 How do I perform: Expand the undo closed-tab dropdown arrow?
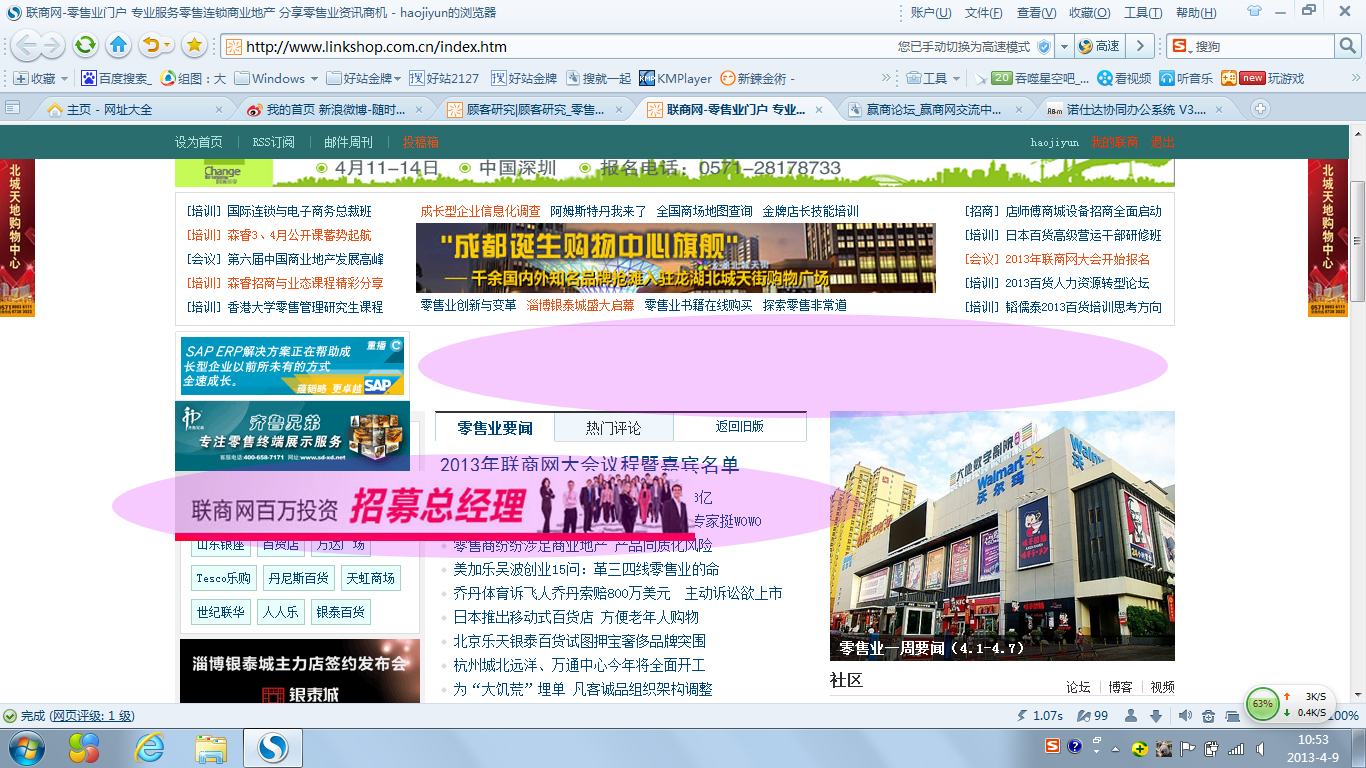pos(167,45)
